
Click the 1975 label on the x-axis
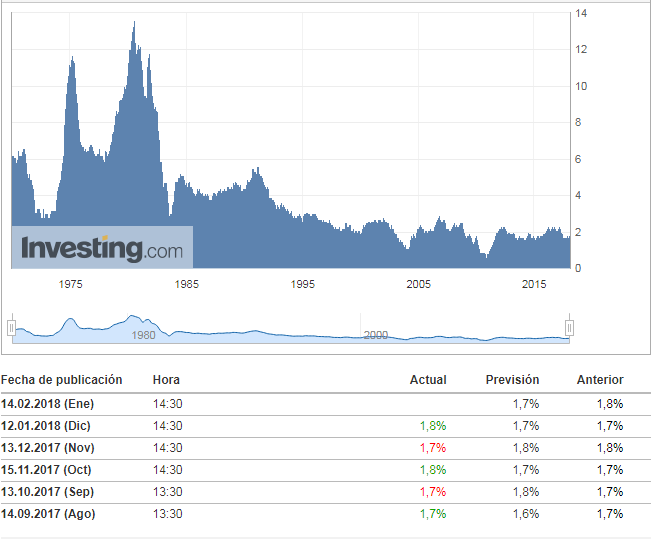[70, 285]
